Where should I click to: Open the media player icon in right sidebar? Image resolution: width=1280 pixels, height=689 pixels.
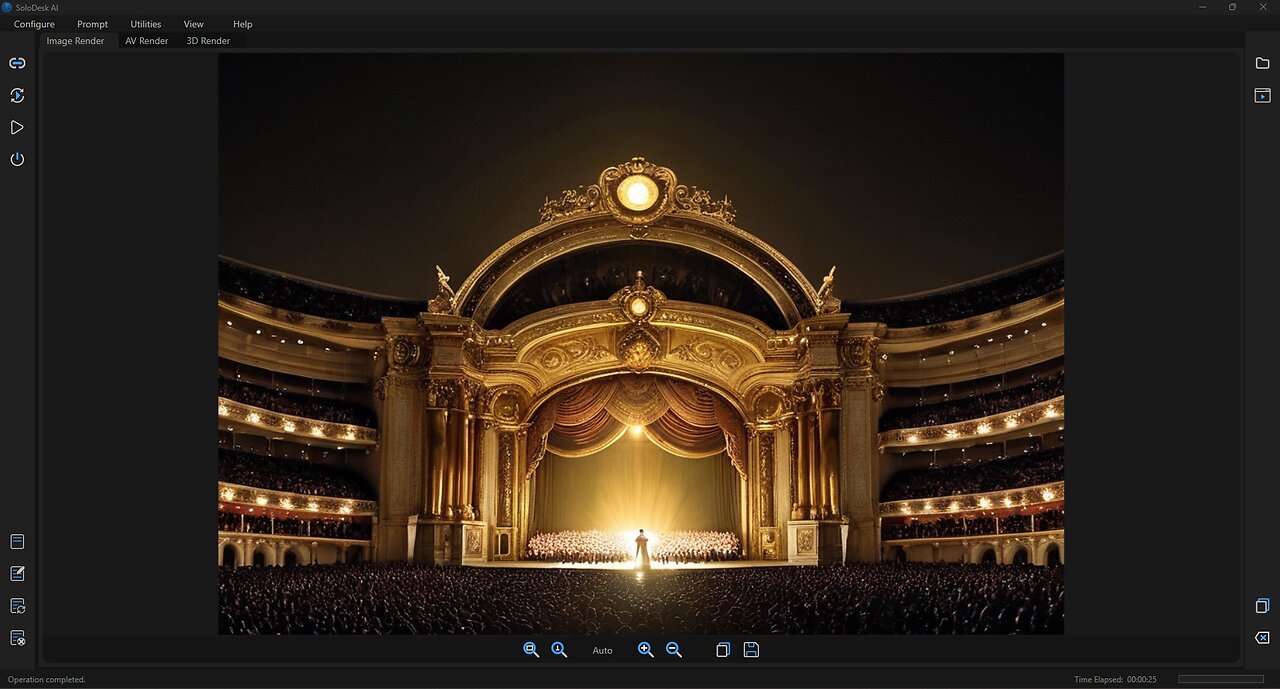pos(1262,95)
